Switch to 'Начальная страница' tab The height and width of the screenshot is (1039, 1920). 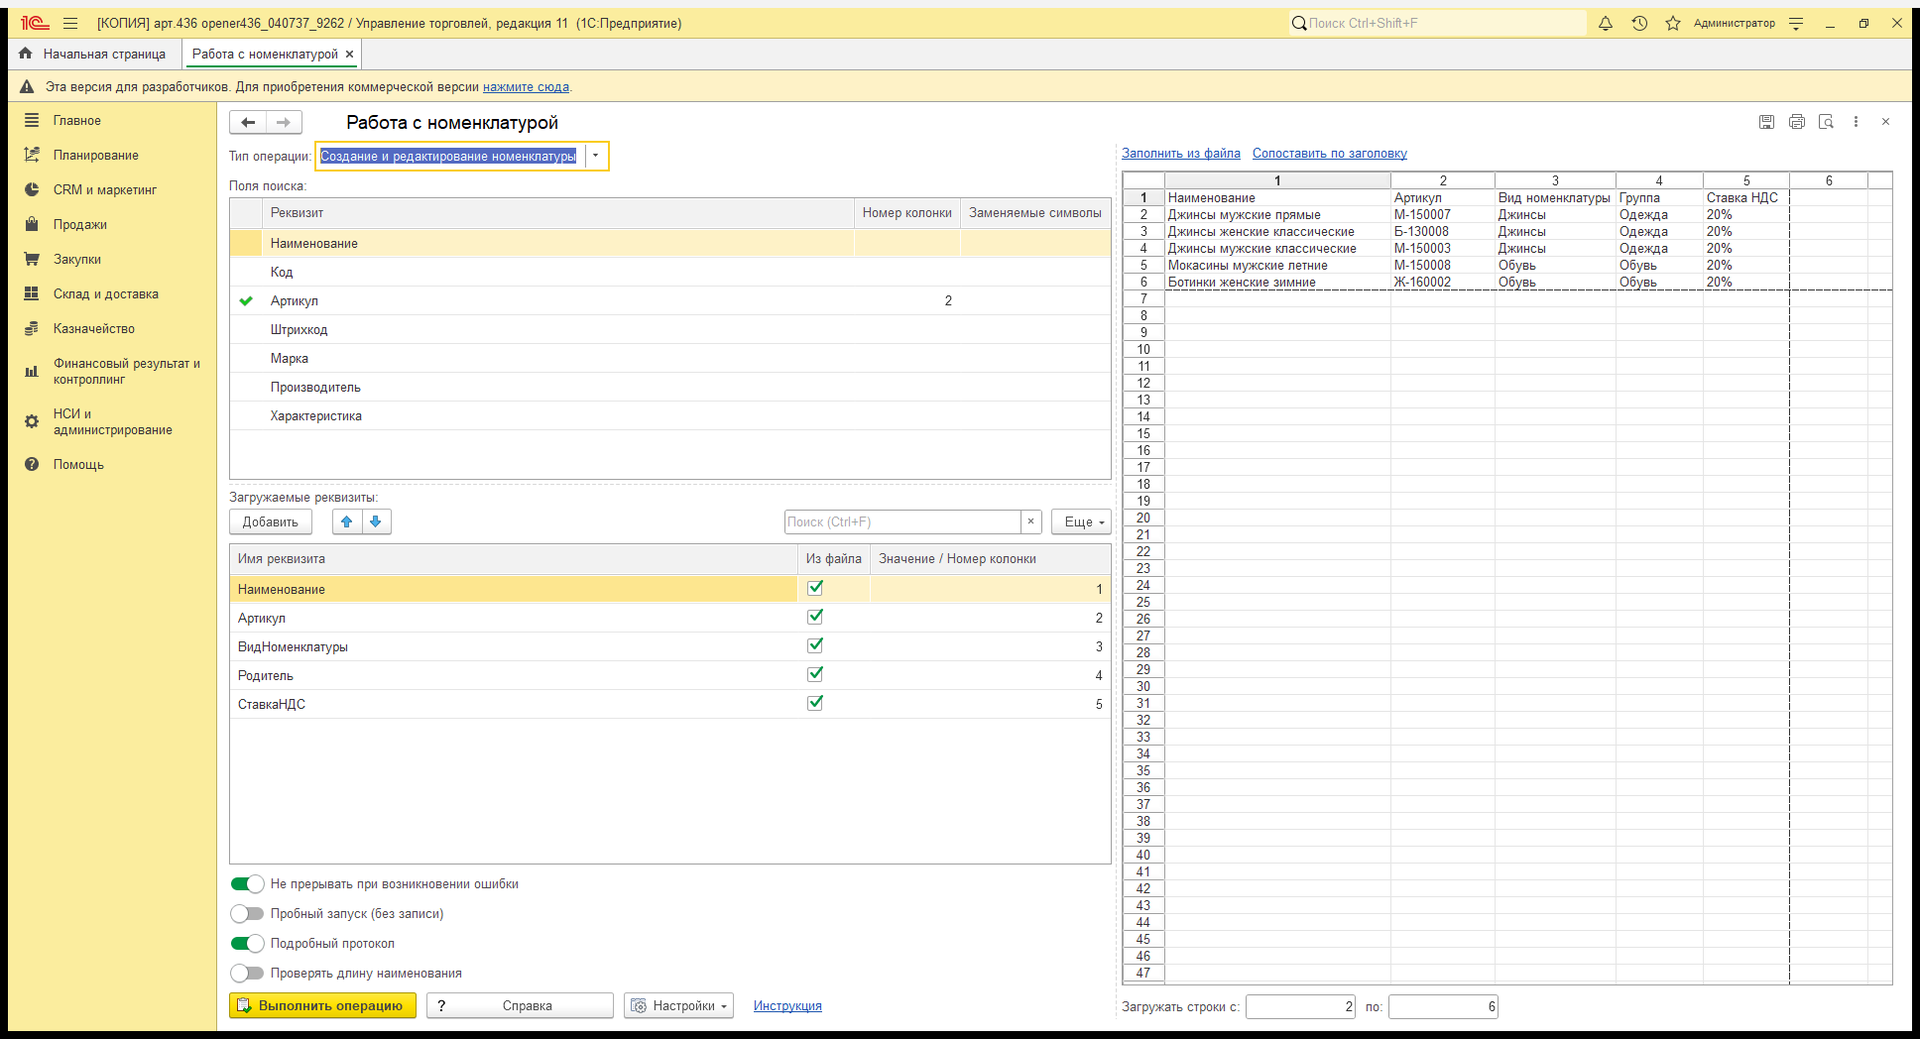tap(93, 54)
